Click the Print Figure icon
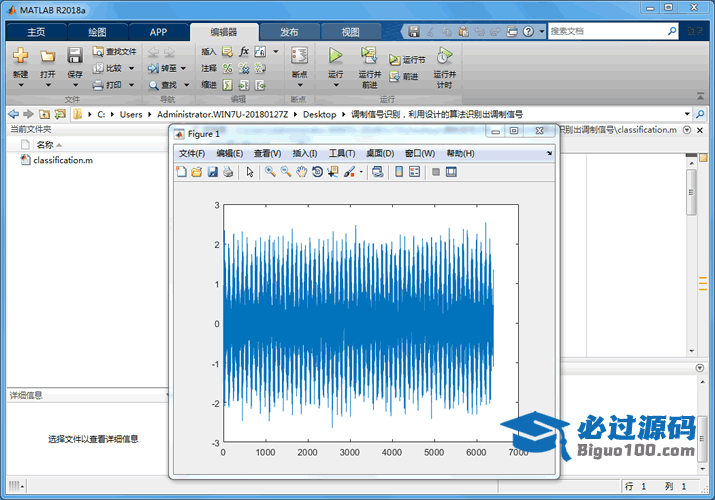Viewport: 715px width, 500px height. (x=228, y=172)
